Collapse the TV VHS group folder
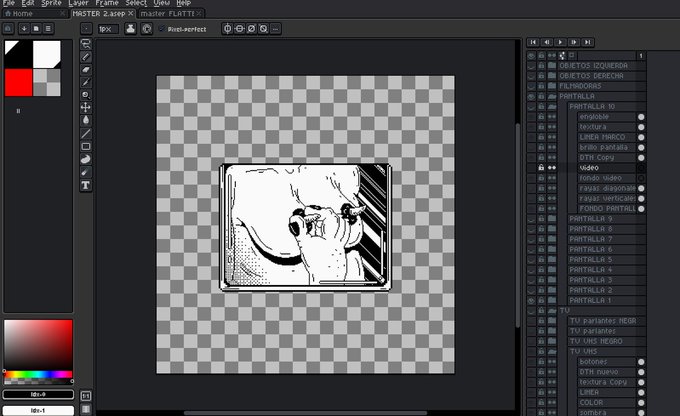 [552, 351]
